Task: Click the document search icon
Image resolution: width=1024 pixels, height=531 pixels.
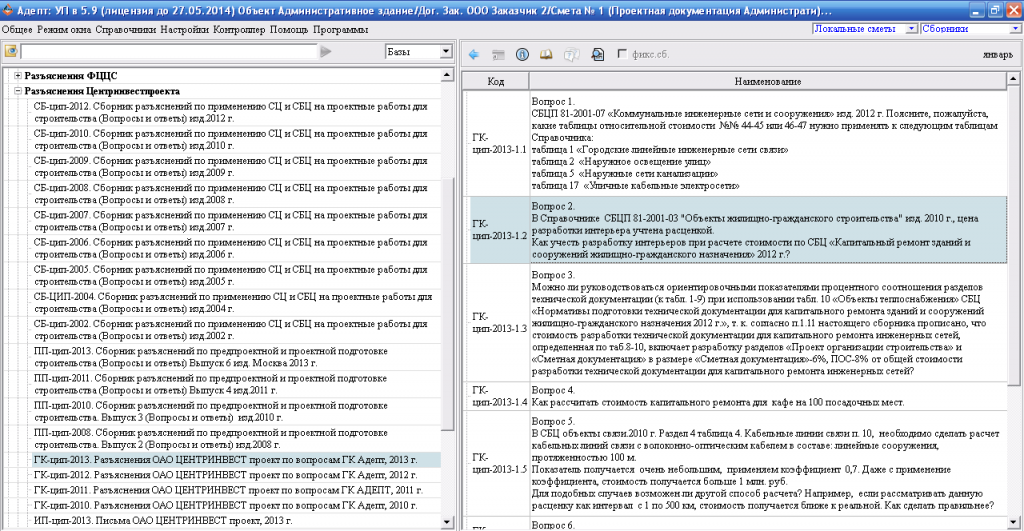Action: [597, 55]
